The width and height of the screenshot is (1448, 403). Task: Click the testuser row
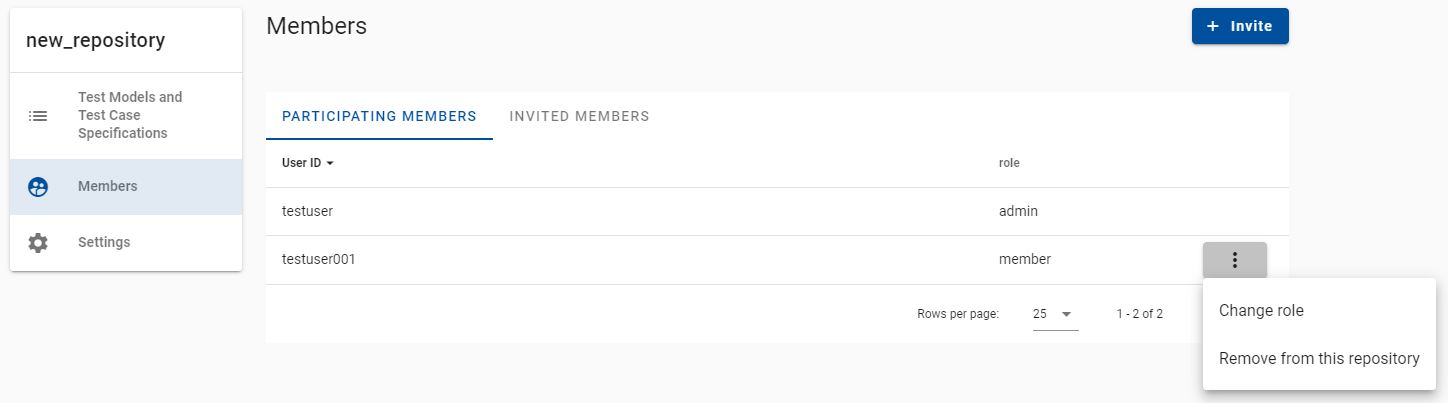[x=777, y=212]
